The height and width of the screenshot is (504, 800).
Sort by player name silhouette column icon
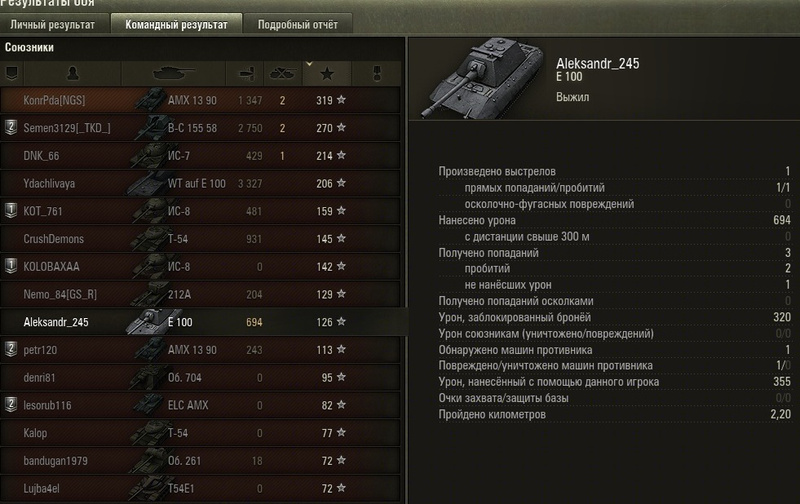tap(72, 74)
